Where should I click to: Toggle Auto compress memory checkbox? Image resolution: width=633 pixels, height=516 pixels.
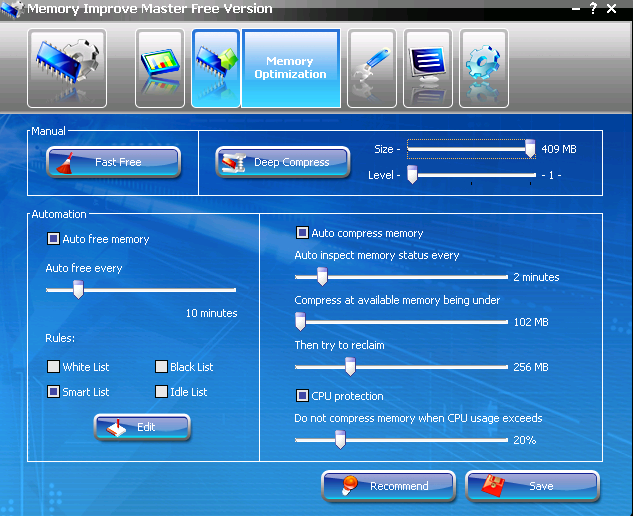(x=302, y=233)
